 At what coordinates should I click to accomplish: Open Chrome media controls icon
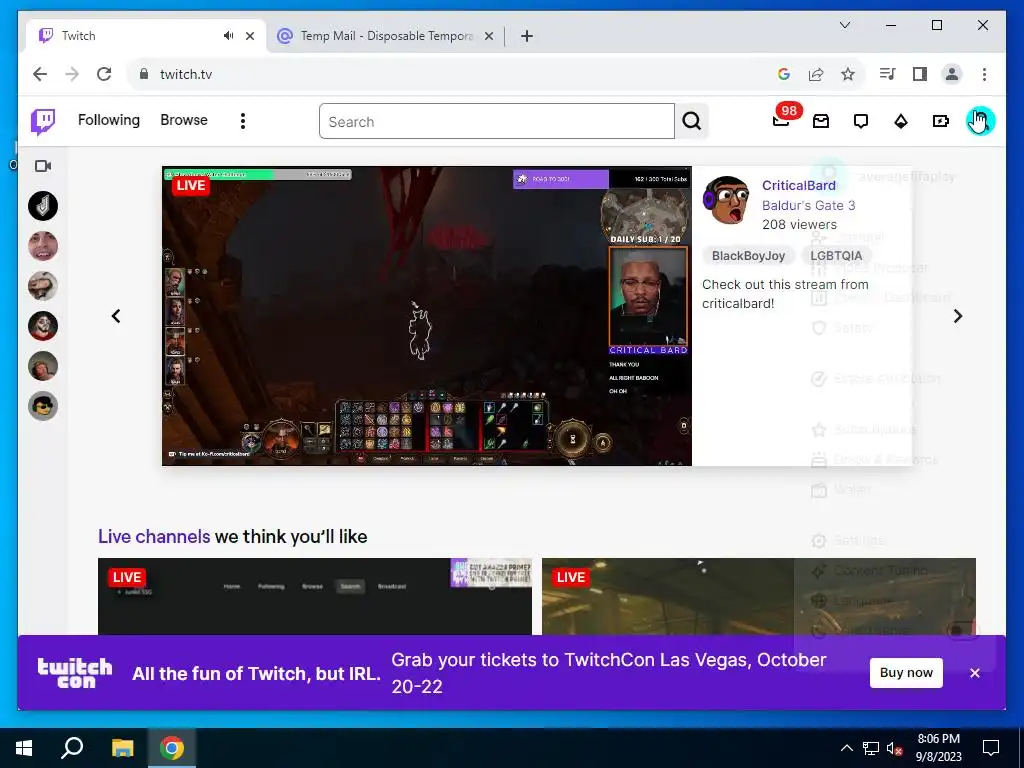pos(888,74)
